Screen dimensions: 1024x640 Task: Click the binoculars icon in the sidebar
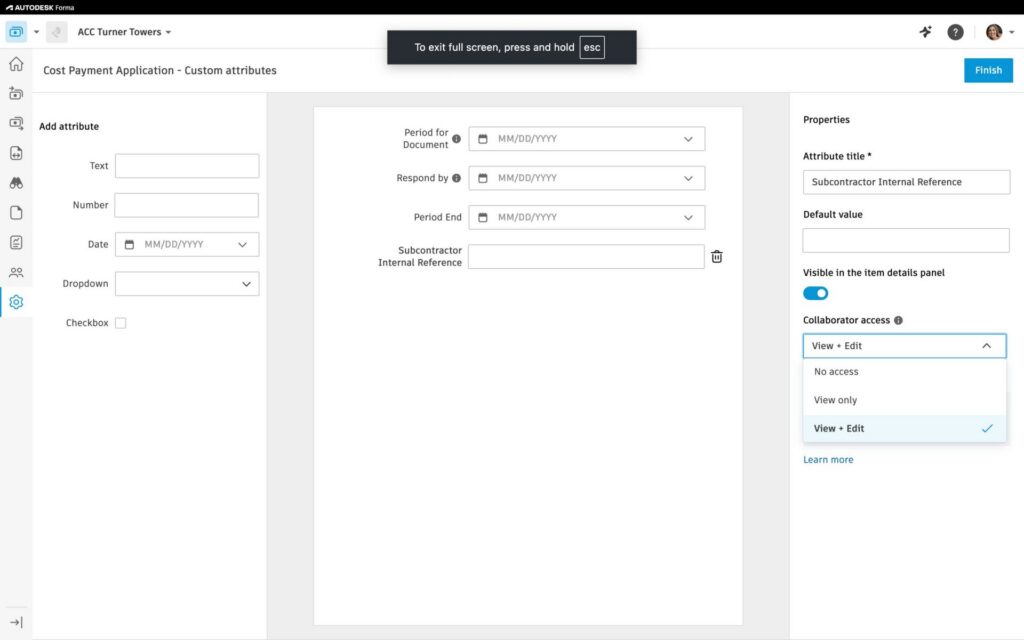tap(16, 183)
